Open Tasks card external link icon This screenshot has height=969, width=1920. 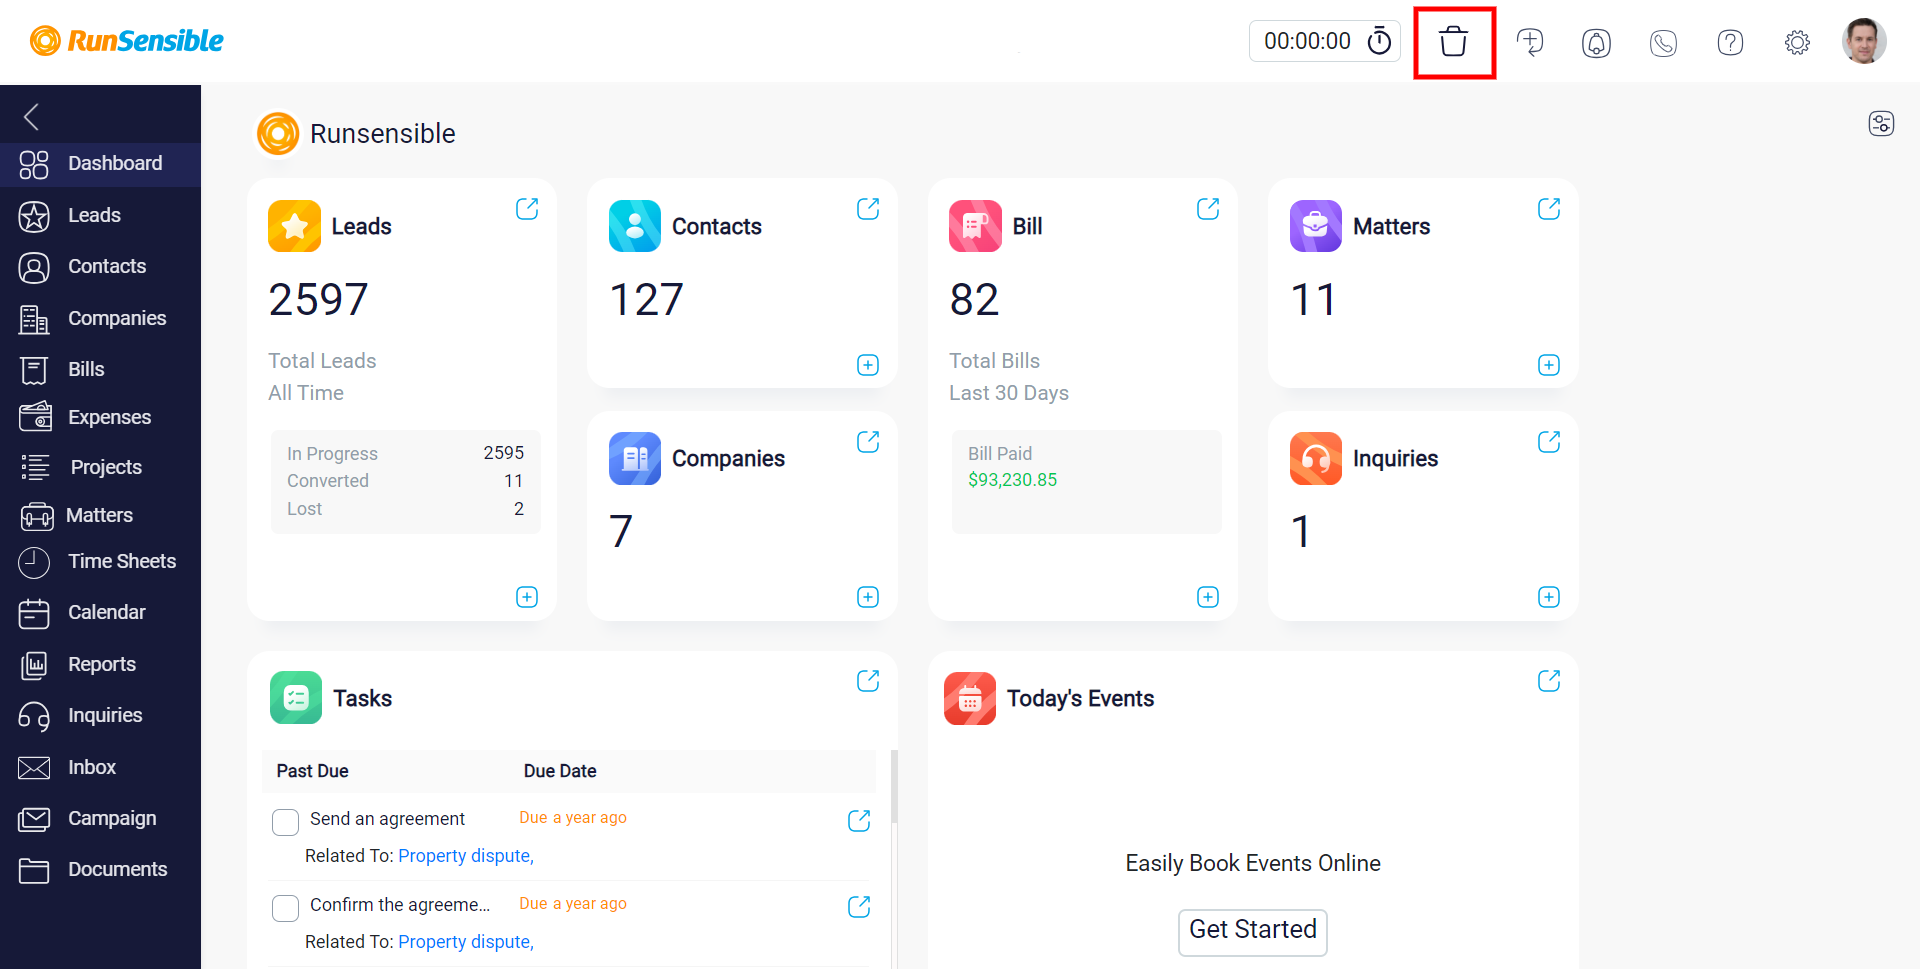click(x=868, y=680)
